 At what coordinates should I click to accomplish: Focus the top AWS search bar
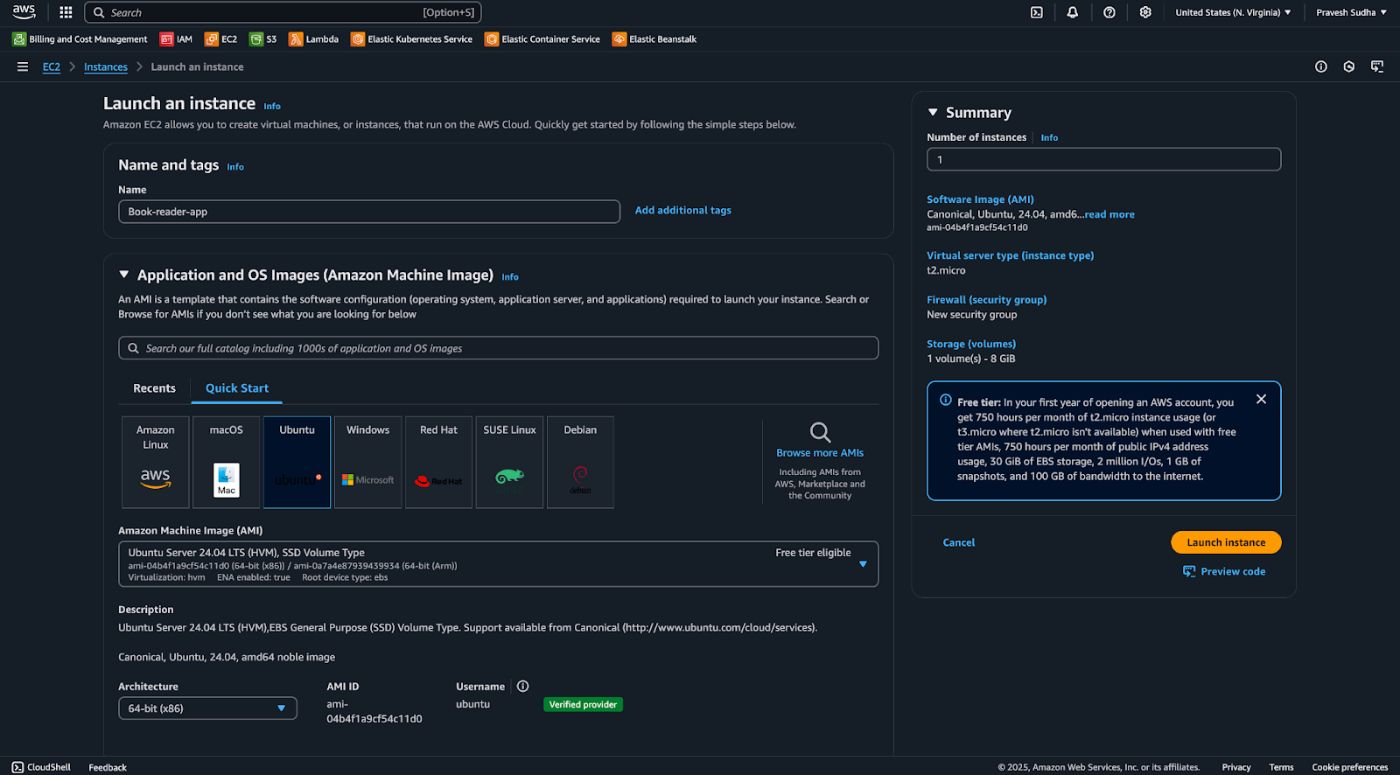[283, 12]
